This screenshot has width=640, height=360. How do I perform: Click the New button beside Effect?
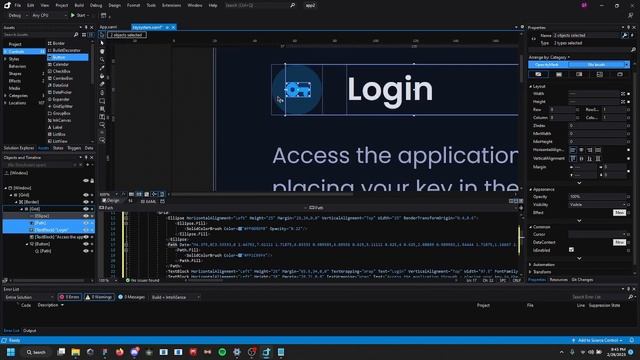coord(619,212)
